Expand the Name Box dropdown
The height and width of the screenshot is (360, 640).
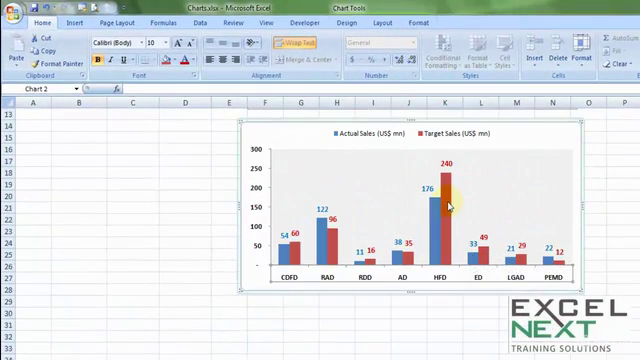coord(76,89)
